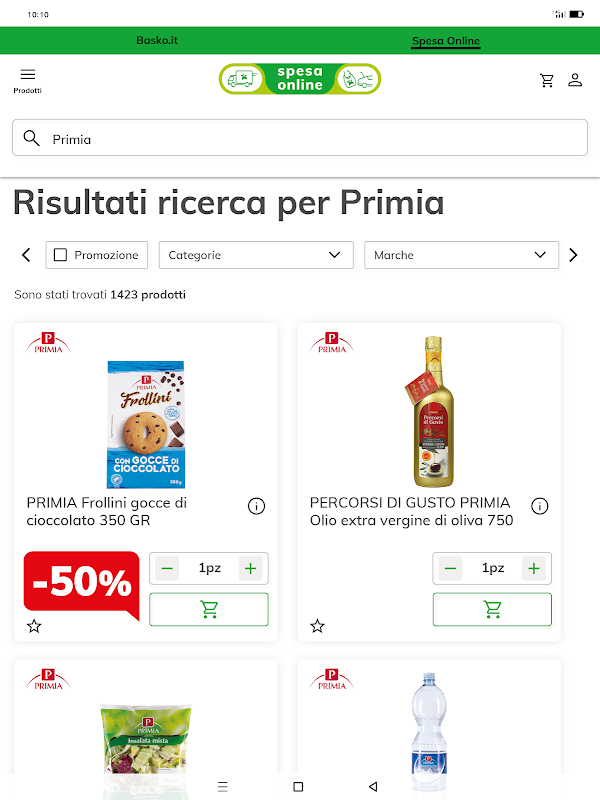The height and width of the screenshot is (800, 600).
Task: Decrease olive oil quantity with minus
Action: (450, 568)
